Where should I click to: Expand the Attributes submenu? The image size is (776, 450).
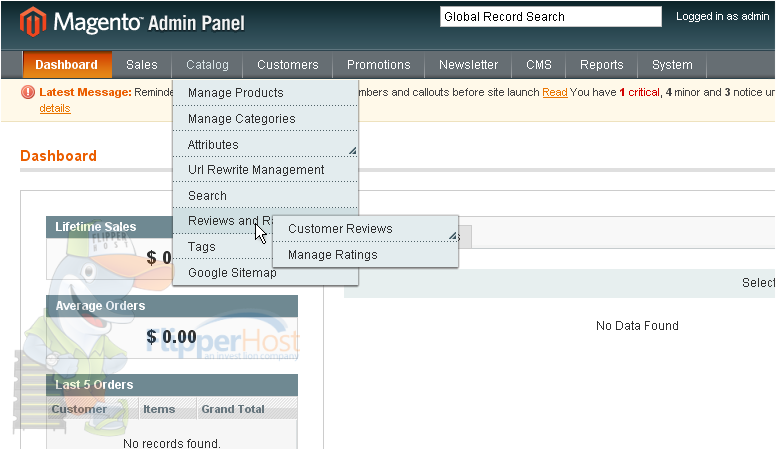[x=265, y=145]
